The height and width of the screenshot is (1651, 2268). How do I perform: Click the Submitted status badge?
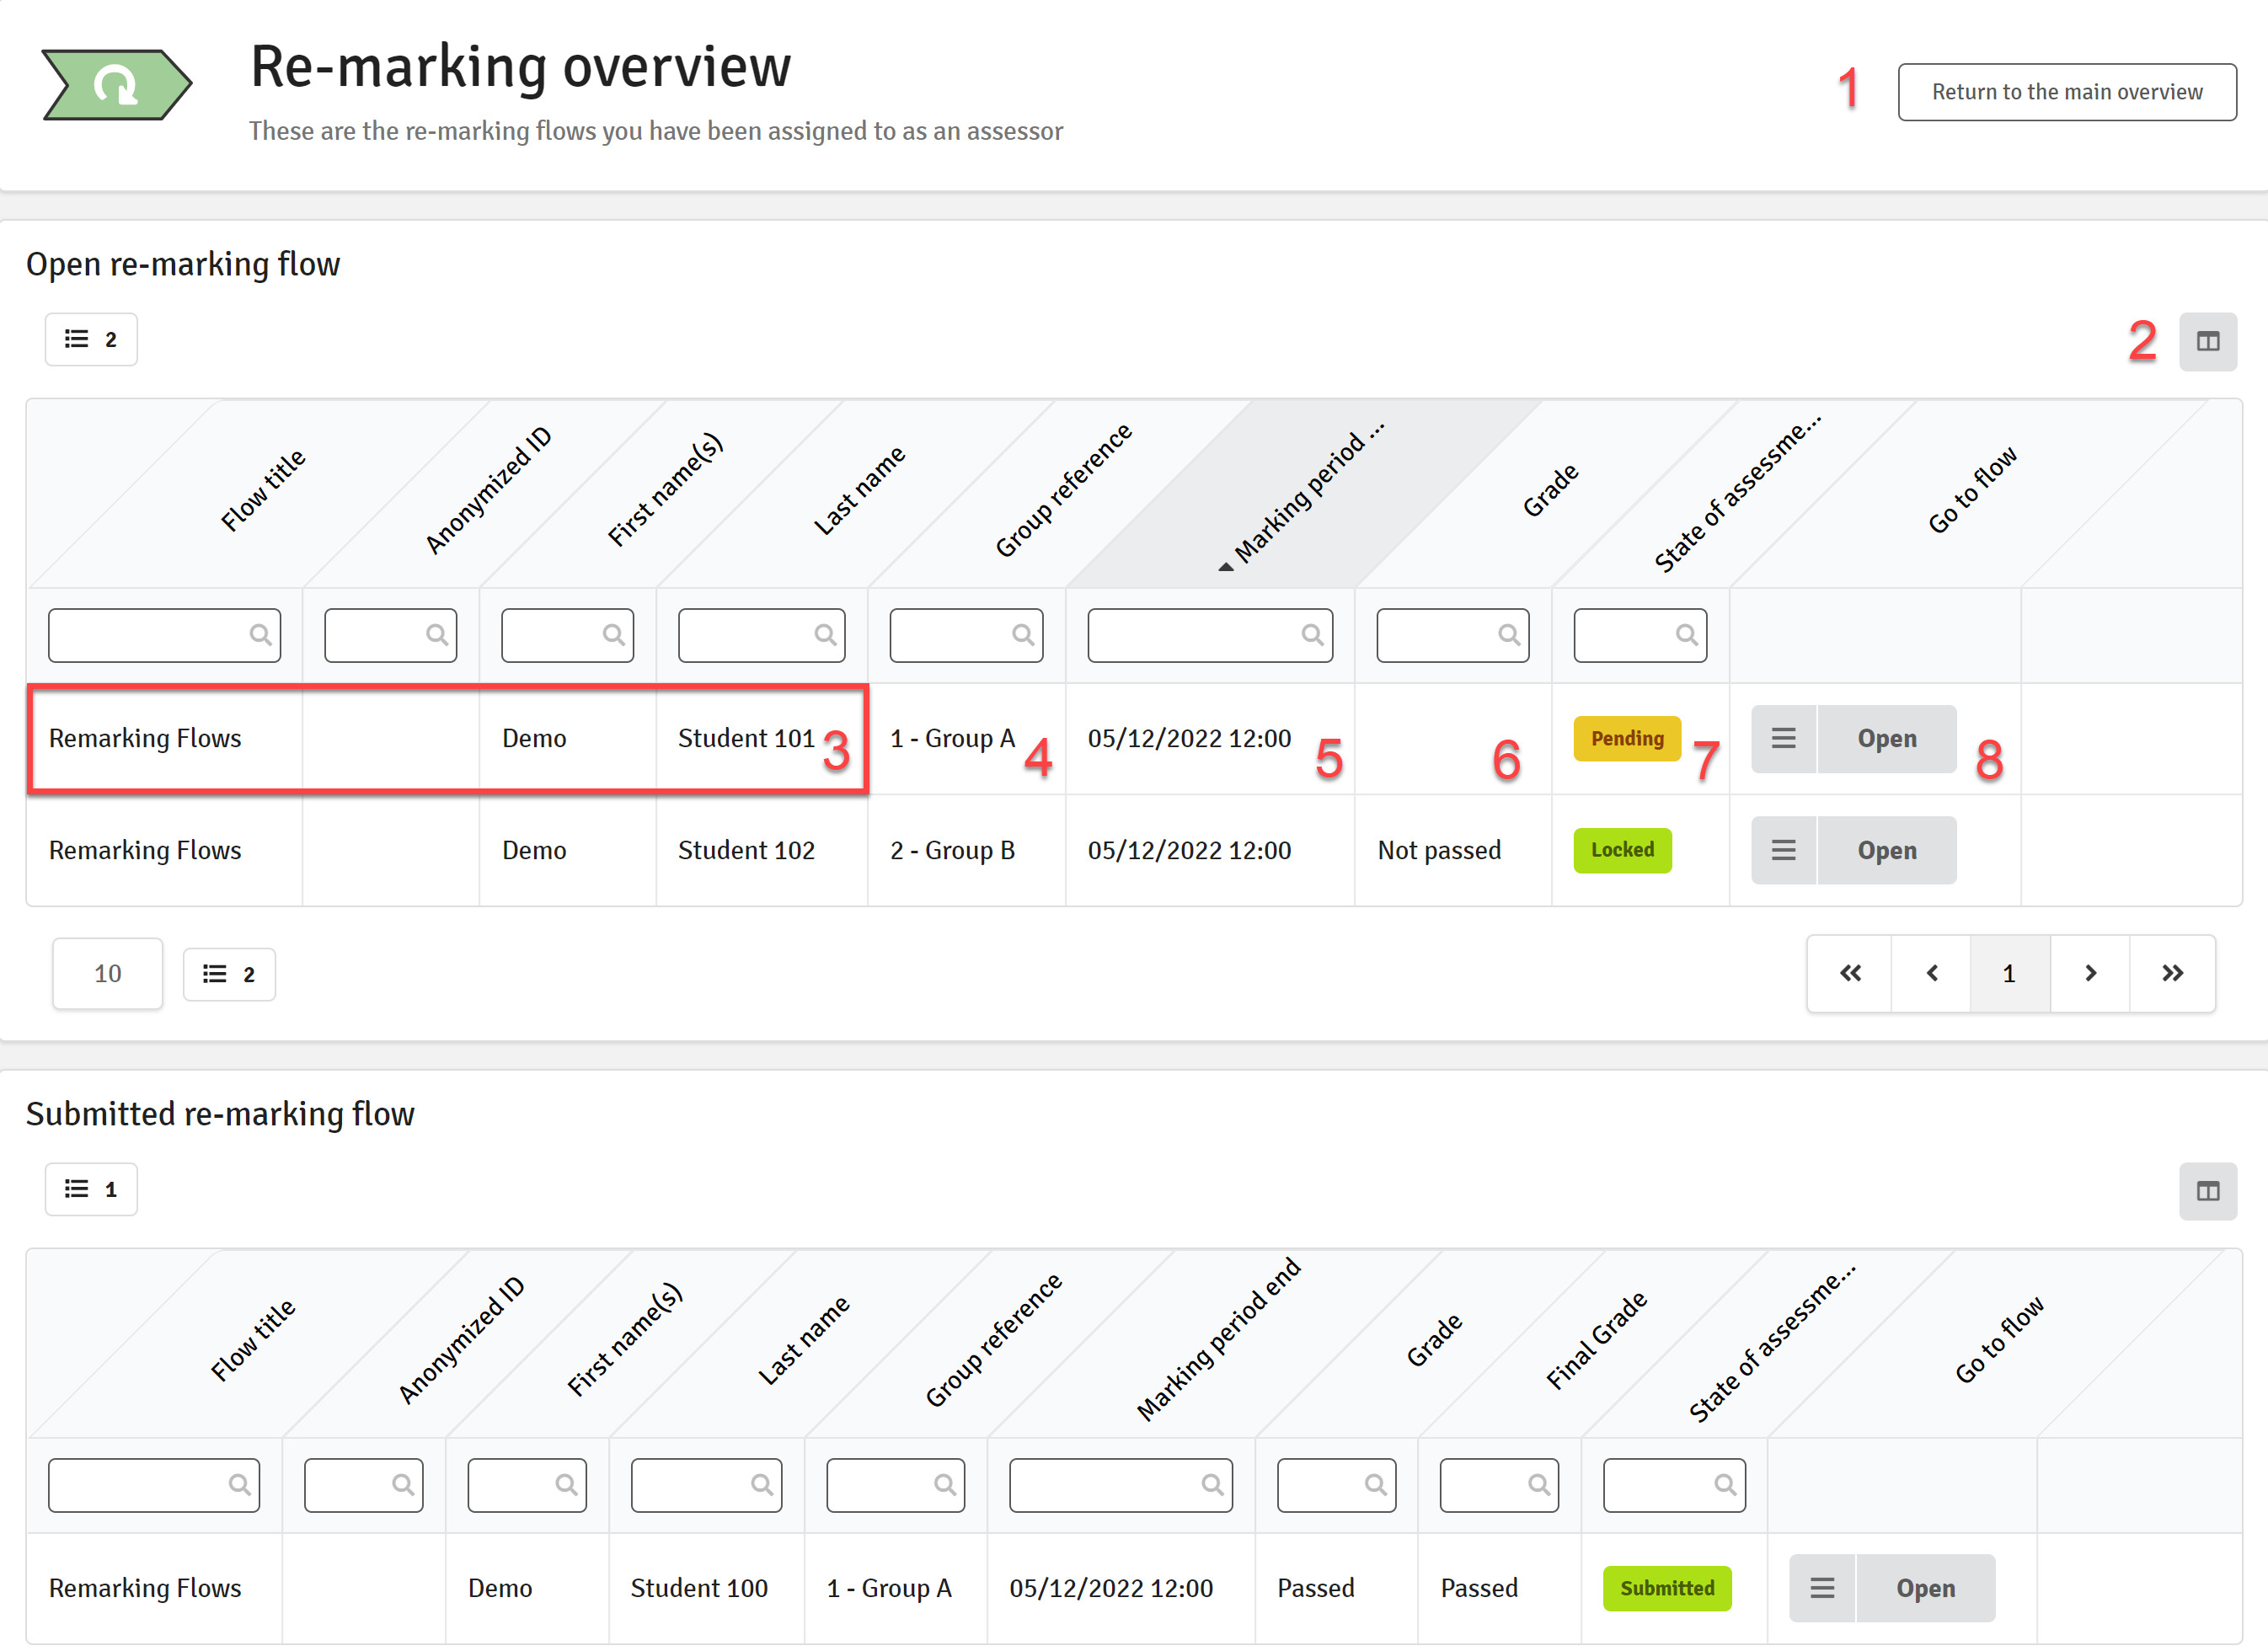1667,1588
